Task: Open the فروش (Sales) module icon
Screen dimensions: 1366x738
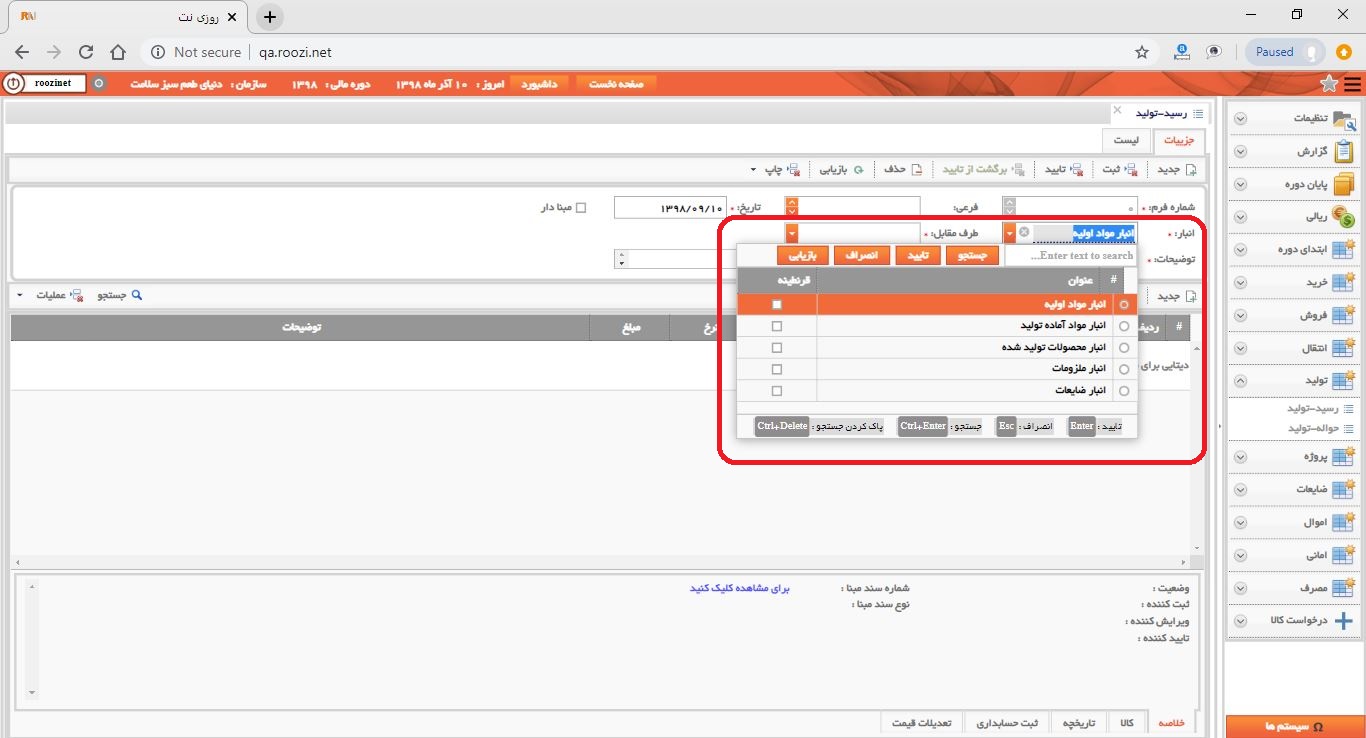Action: click(x=1344, y=315)
